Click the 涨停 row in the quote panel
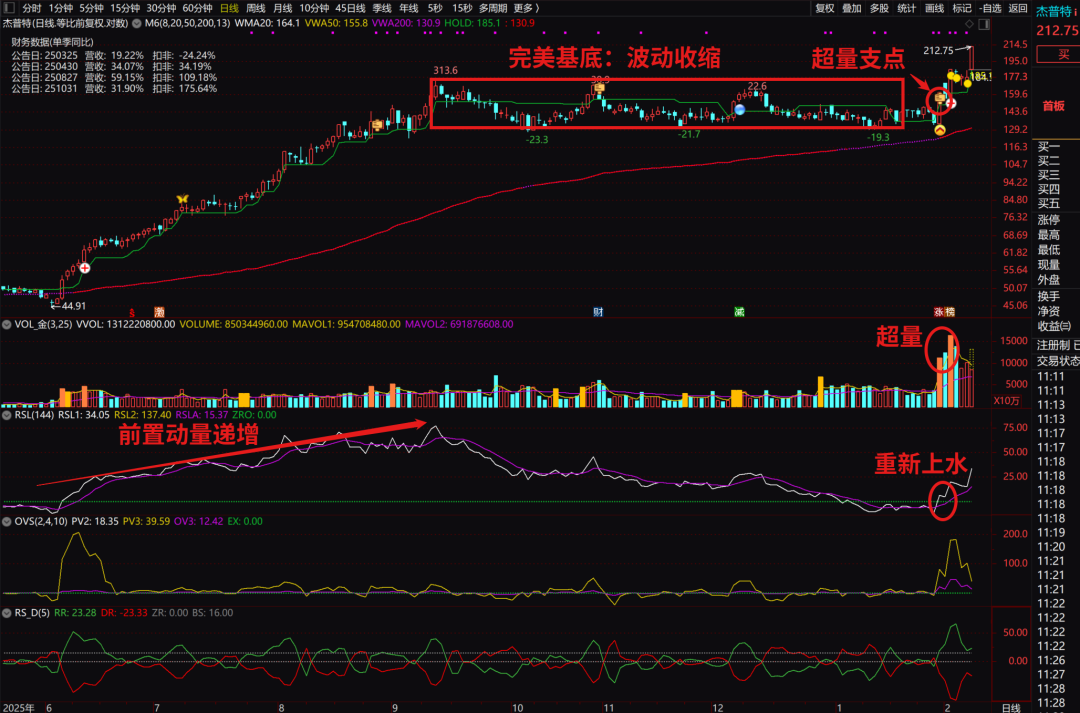Image resolution: width=1080 pixels, height=713 pixels. (x=1049, y=220)
